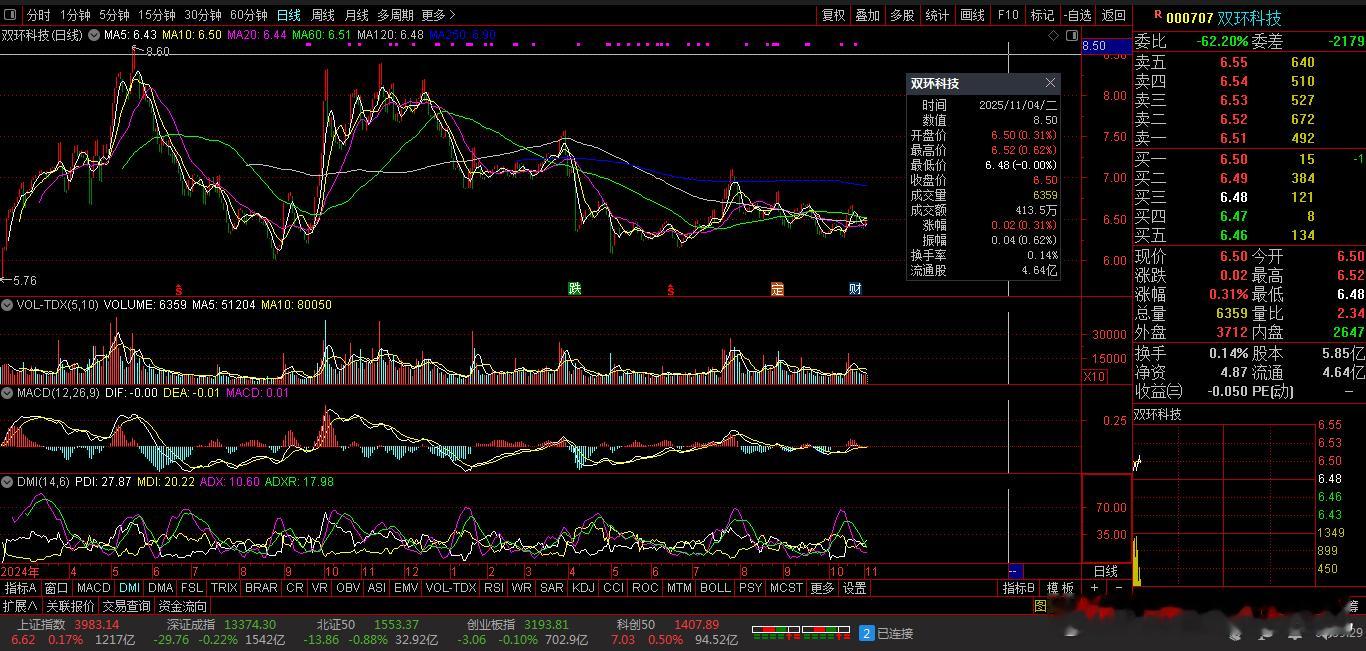Expand the 更多 periods menu at top
This screenshot has height=651, width=1366.
point(438,15)
